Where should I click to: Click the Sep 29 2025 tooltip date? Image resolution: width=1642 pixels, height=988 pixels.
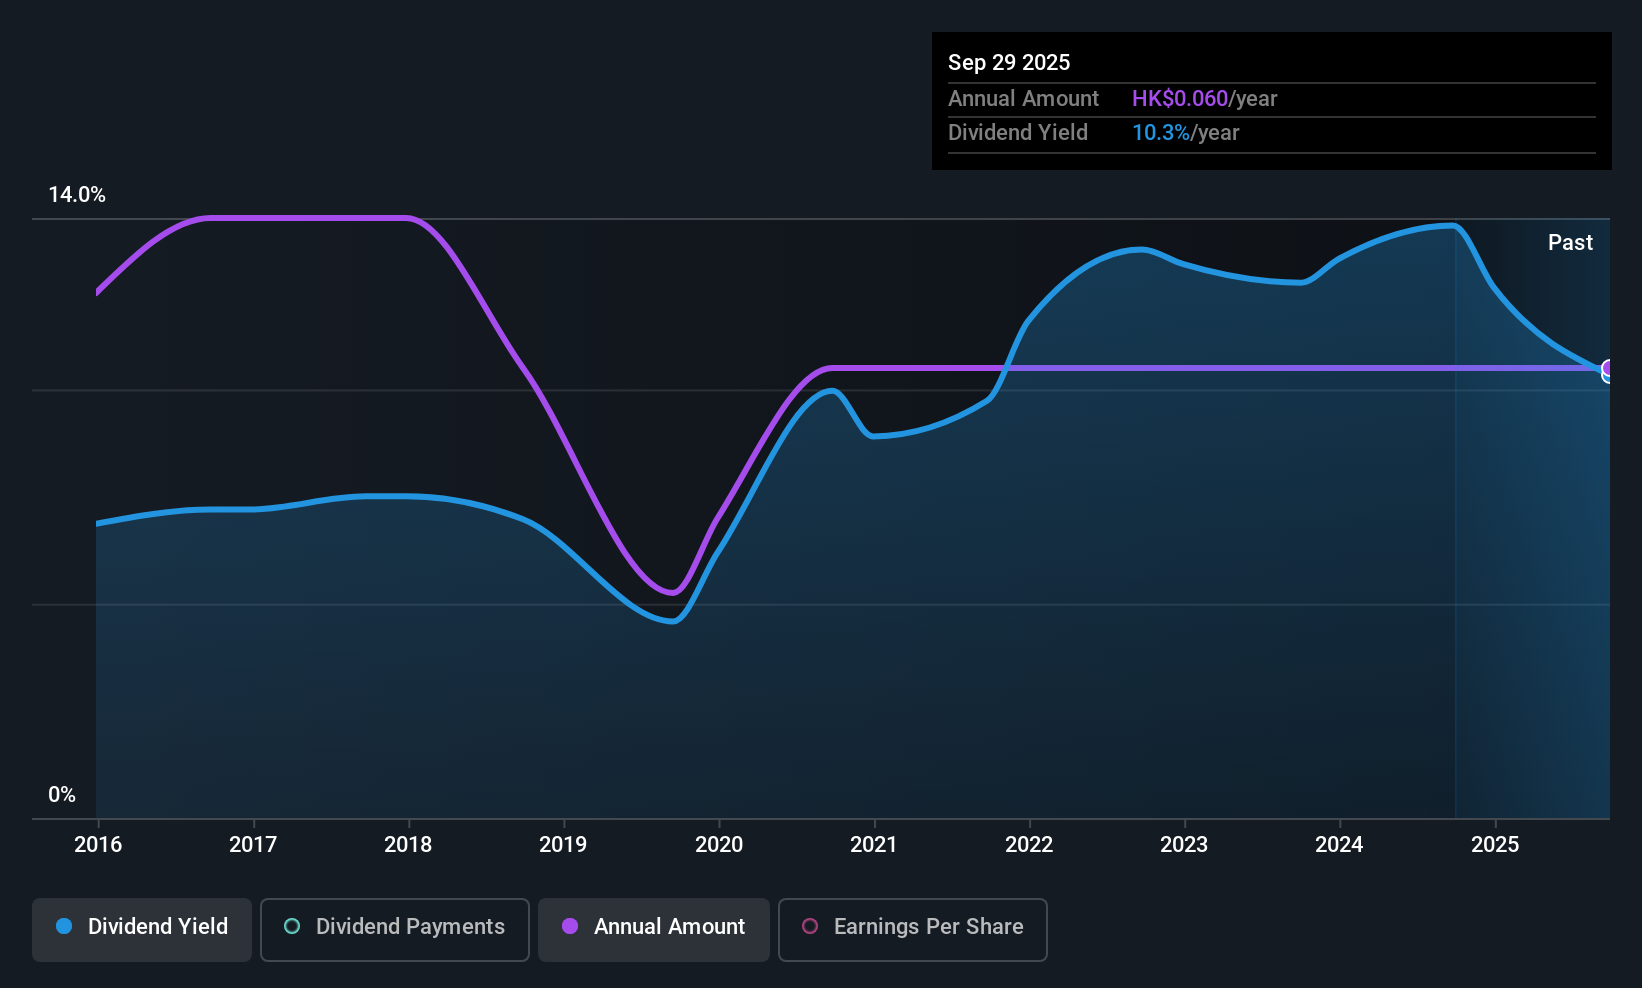(x=1009, y=62)
